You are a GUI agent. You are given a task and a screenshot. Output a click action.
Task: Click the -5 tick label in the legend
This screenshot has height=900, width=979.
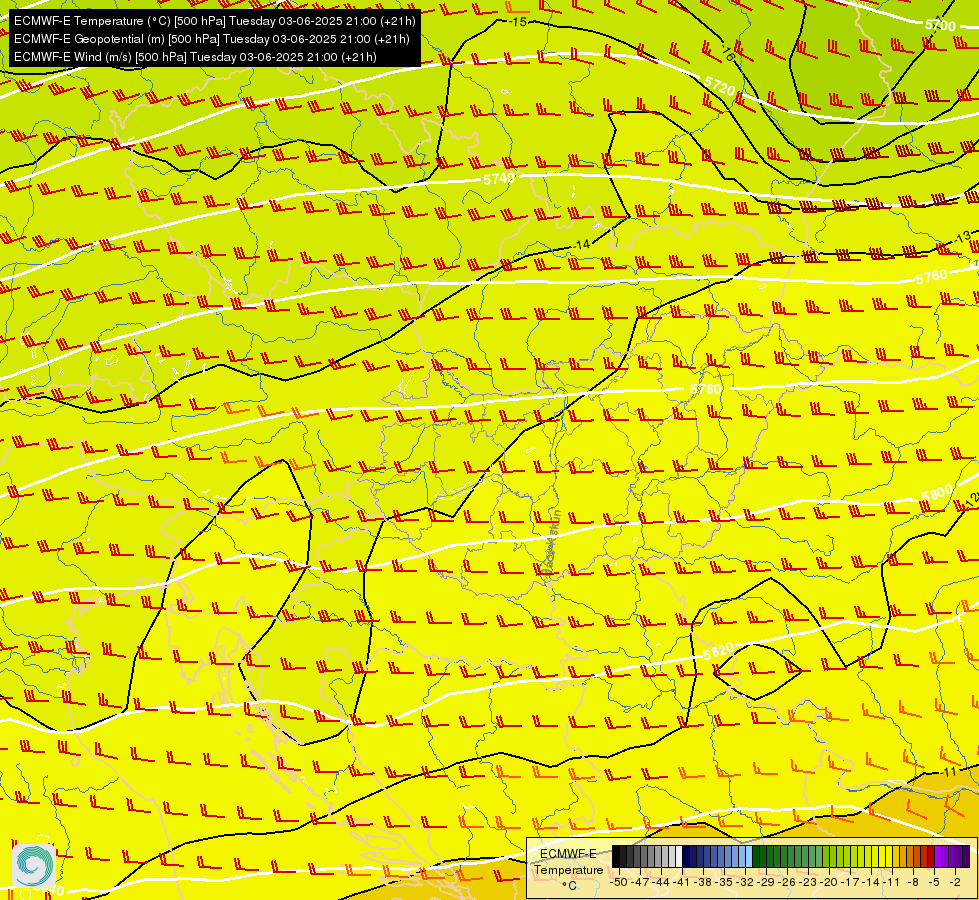coord(934,882)
